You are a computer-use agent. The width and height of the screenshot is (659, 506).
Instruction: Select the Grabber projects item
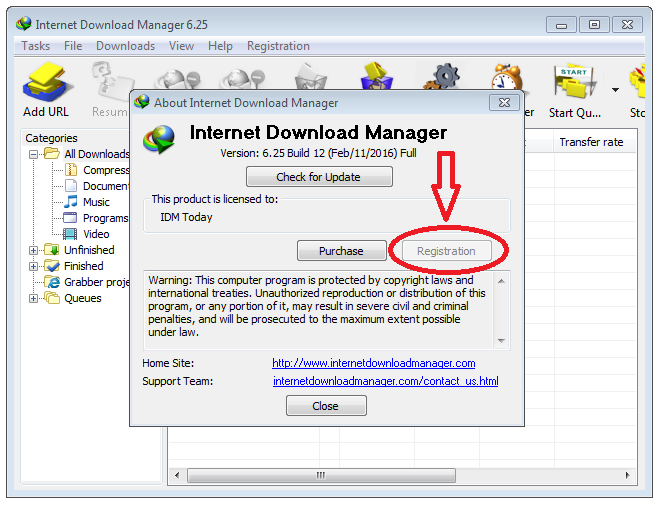click(x=97, y=282)
